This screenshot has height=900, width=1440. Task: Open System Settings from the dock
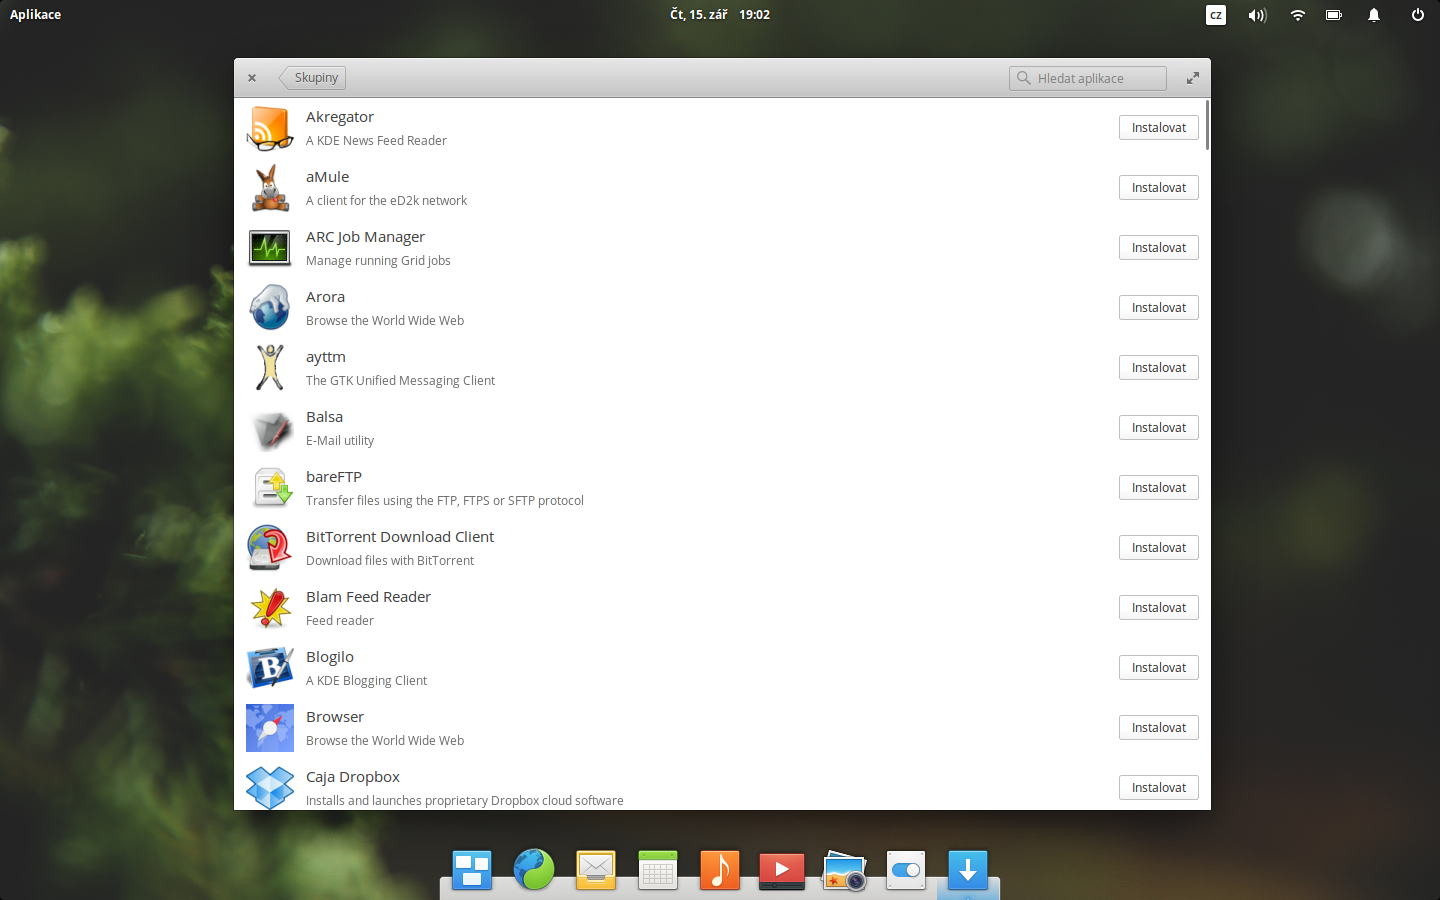(905, 870)
